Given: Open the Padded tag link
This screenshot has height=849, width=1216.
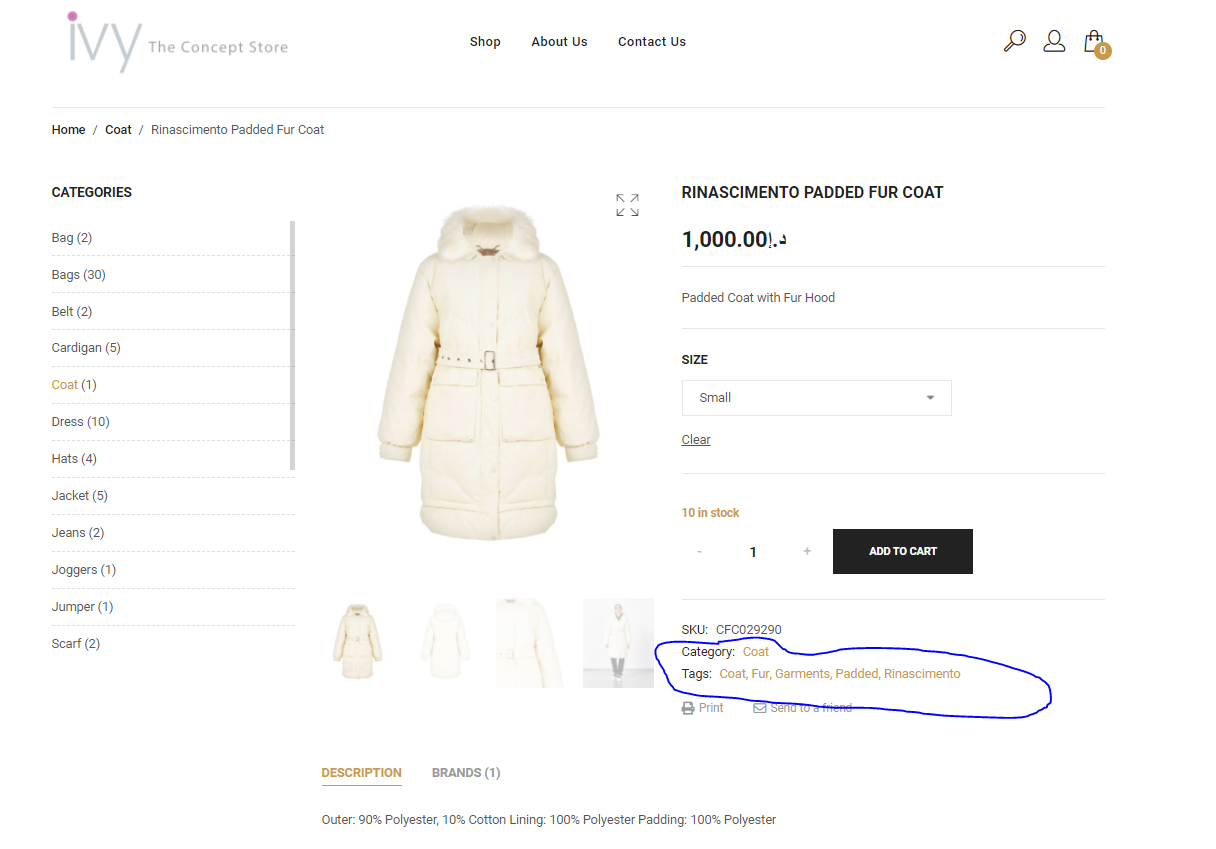Looking at the screenshot, I should tap(857, 674).
